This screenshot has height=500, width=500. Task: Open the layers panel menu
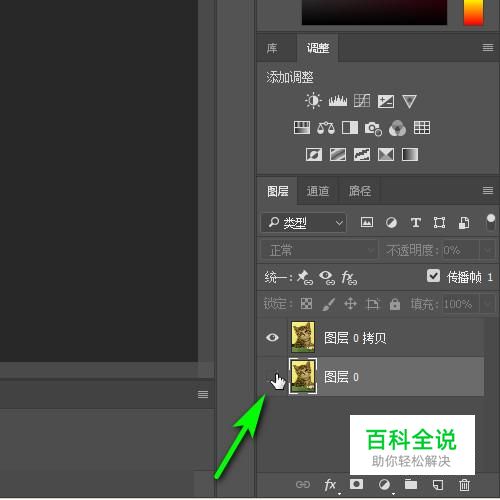pos(488,190)
